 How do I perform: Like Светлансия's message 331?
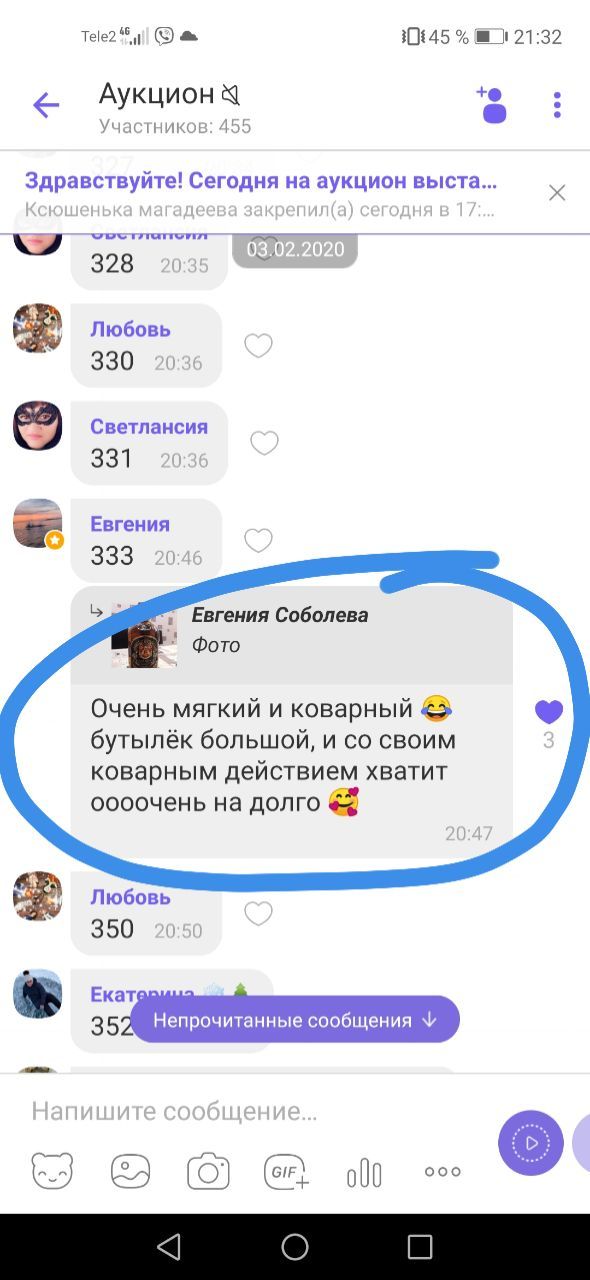264,443
